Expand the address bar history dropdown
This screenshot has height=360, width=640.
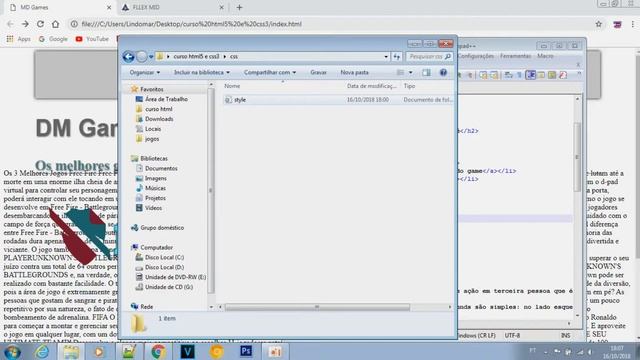tap(386, 57)
